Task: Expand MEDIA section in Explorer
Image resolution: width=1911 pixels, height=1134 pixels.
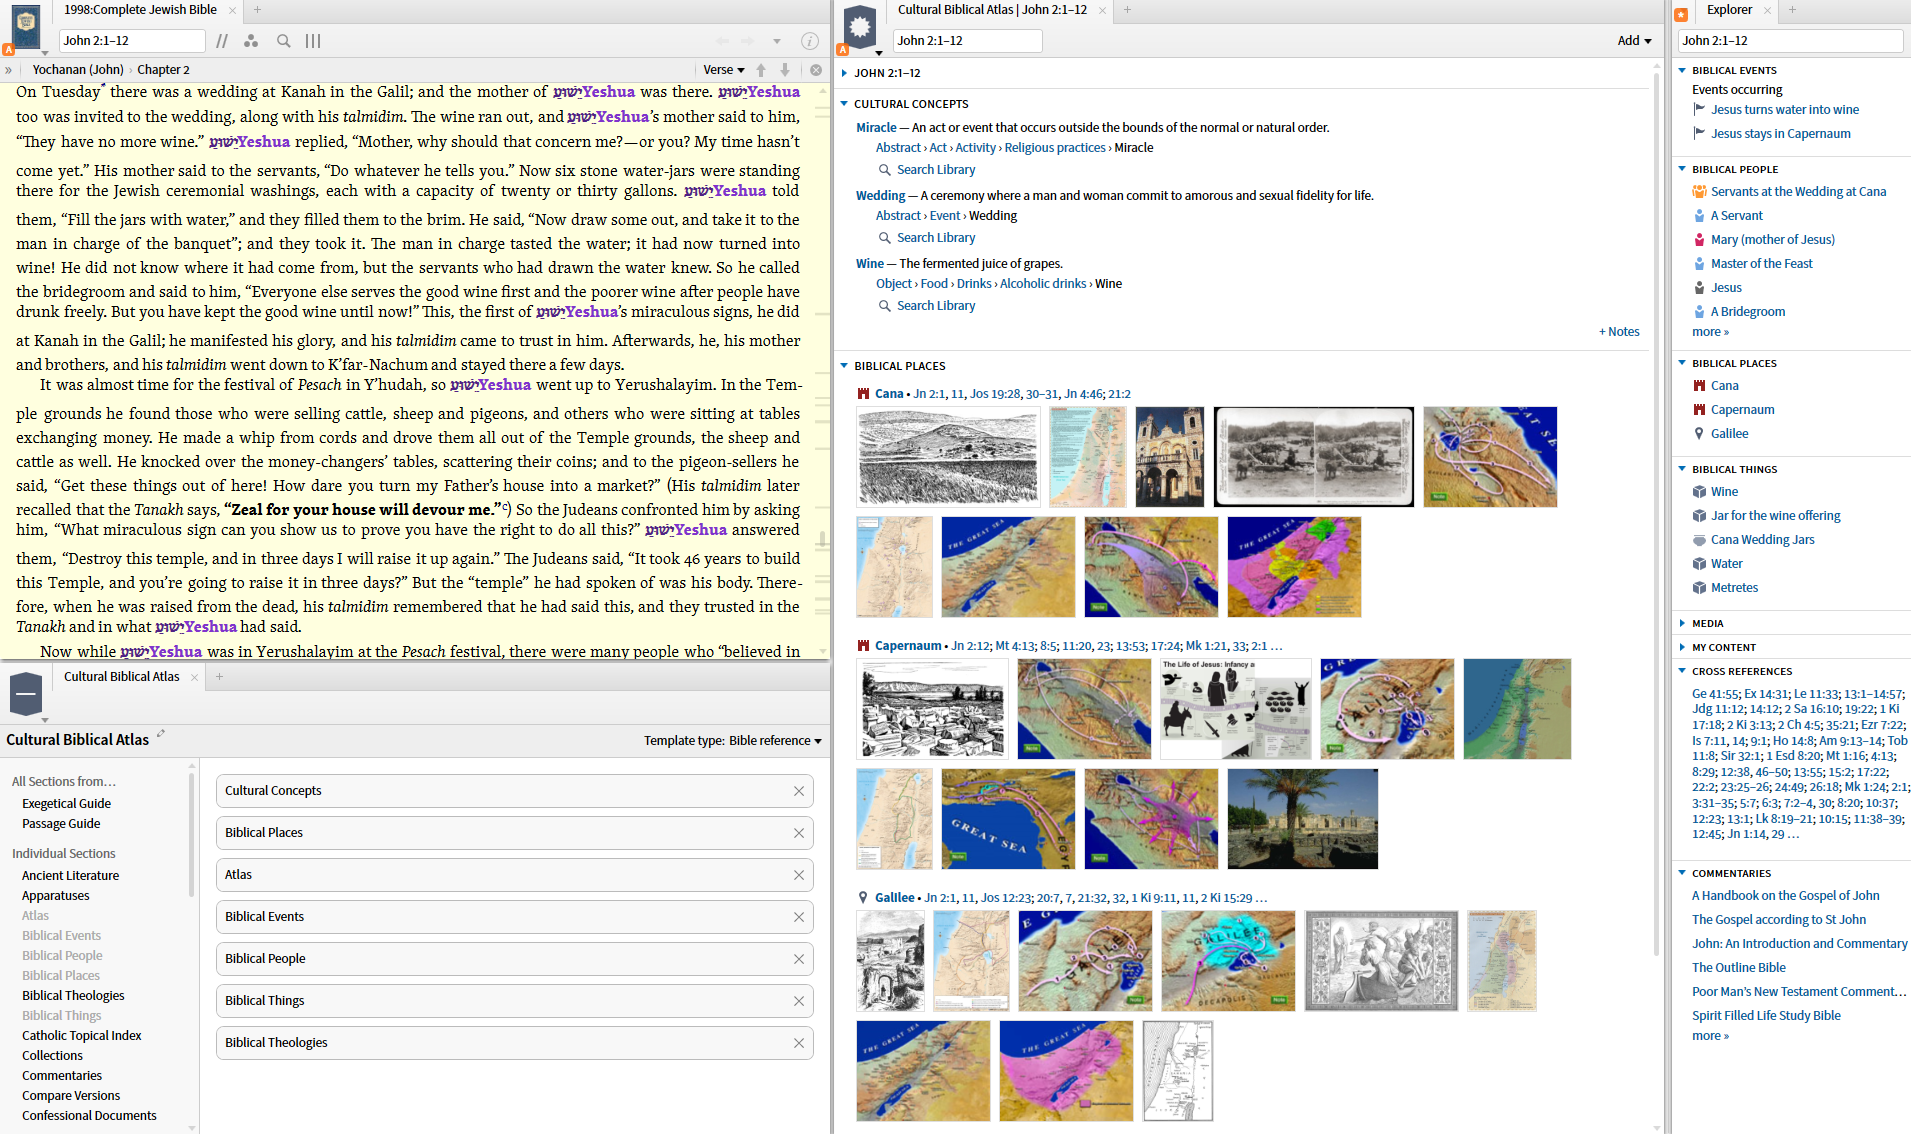Action: pyautogui.click(x=1682, y=623)
